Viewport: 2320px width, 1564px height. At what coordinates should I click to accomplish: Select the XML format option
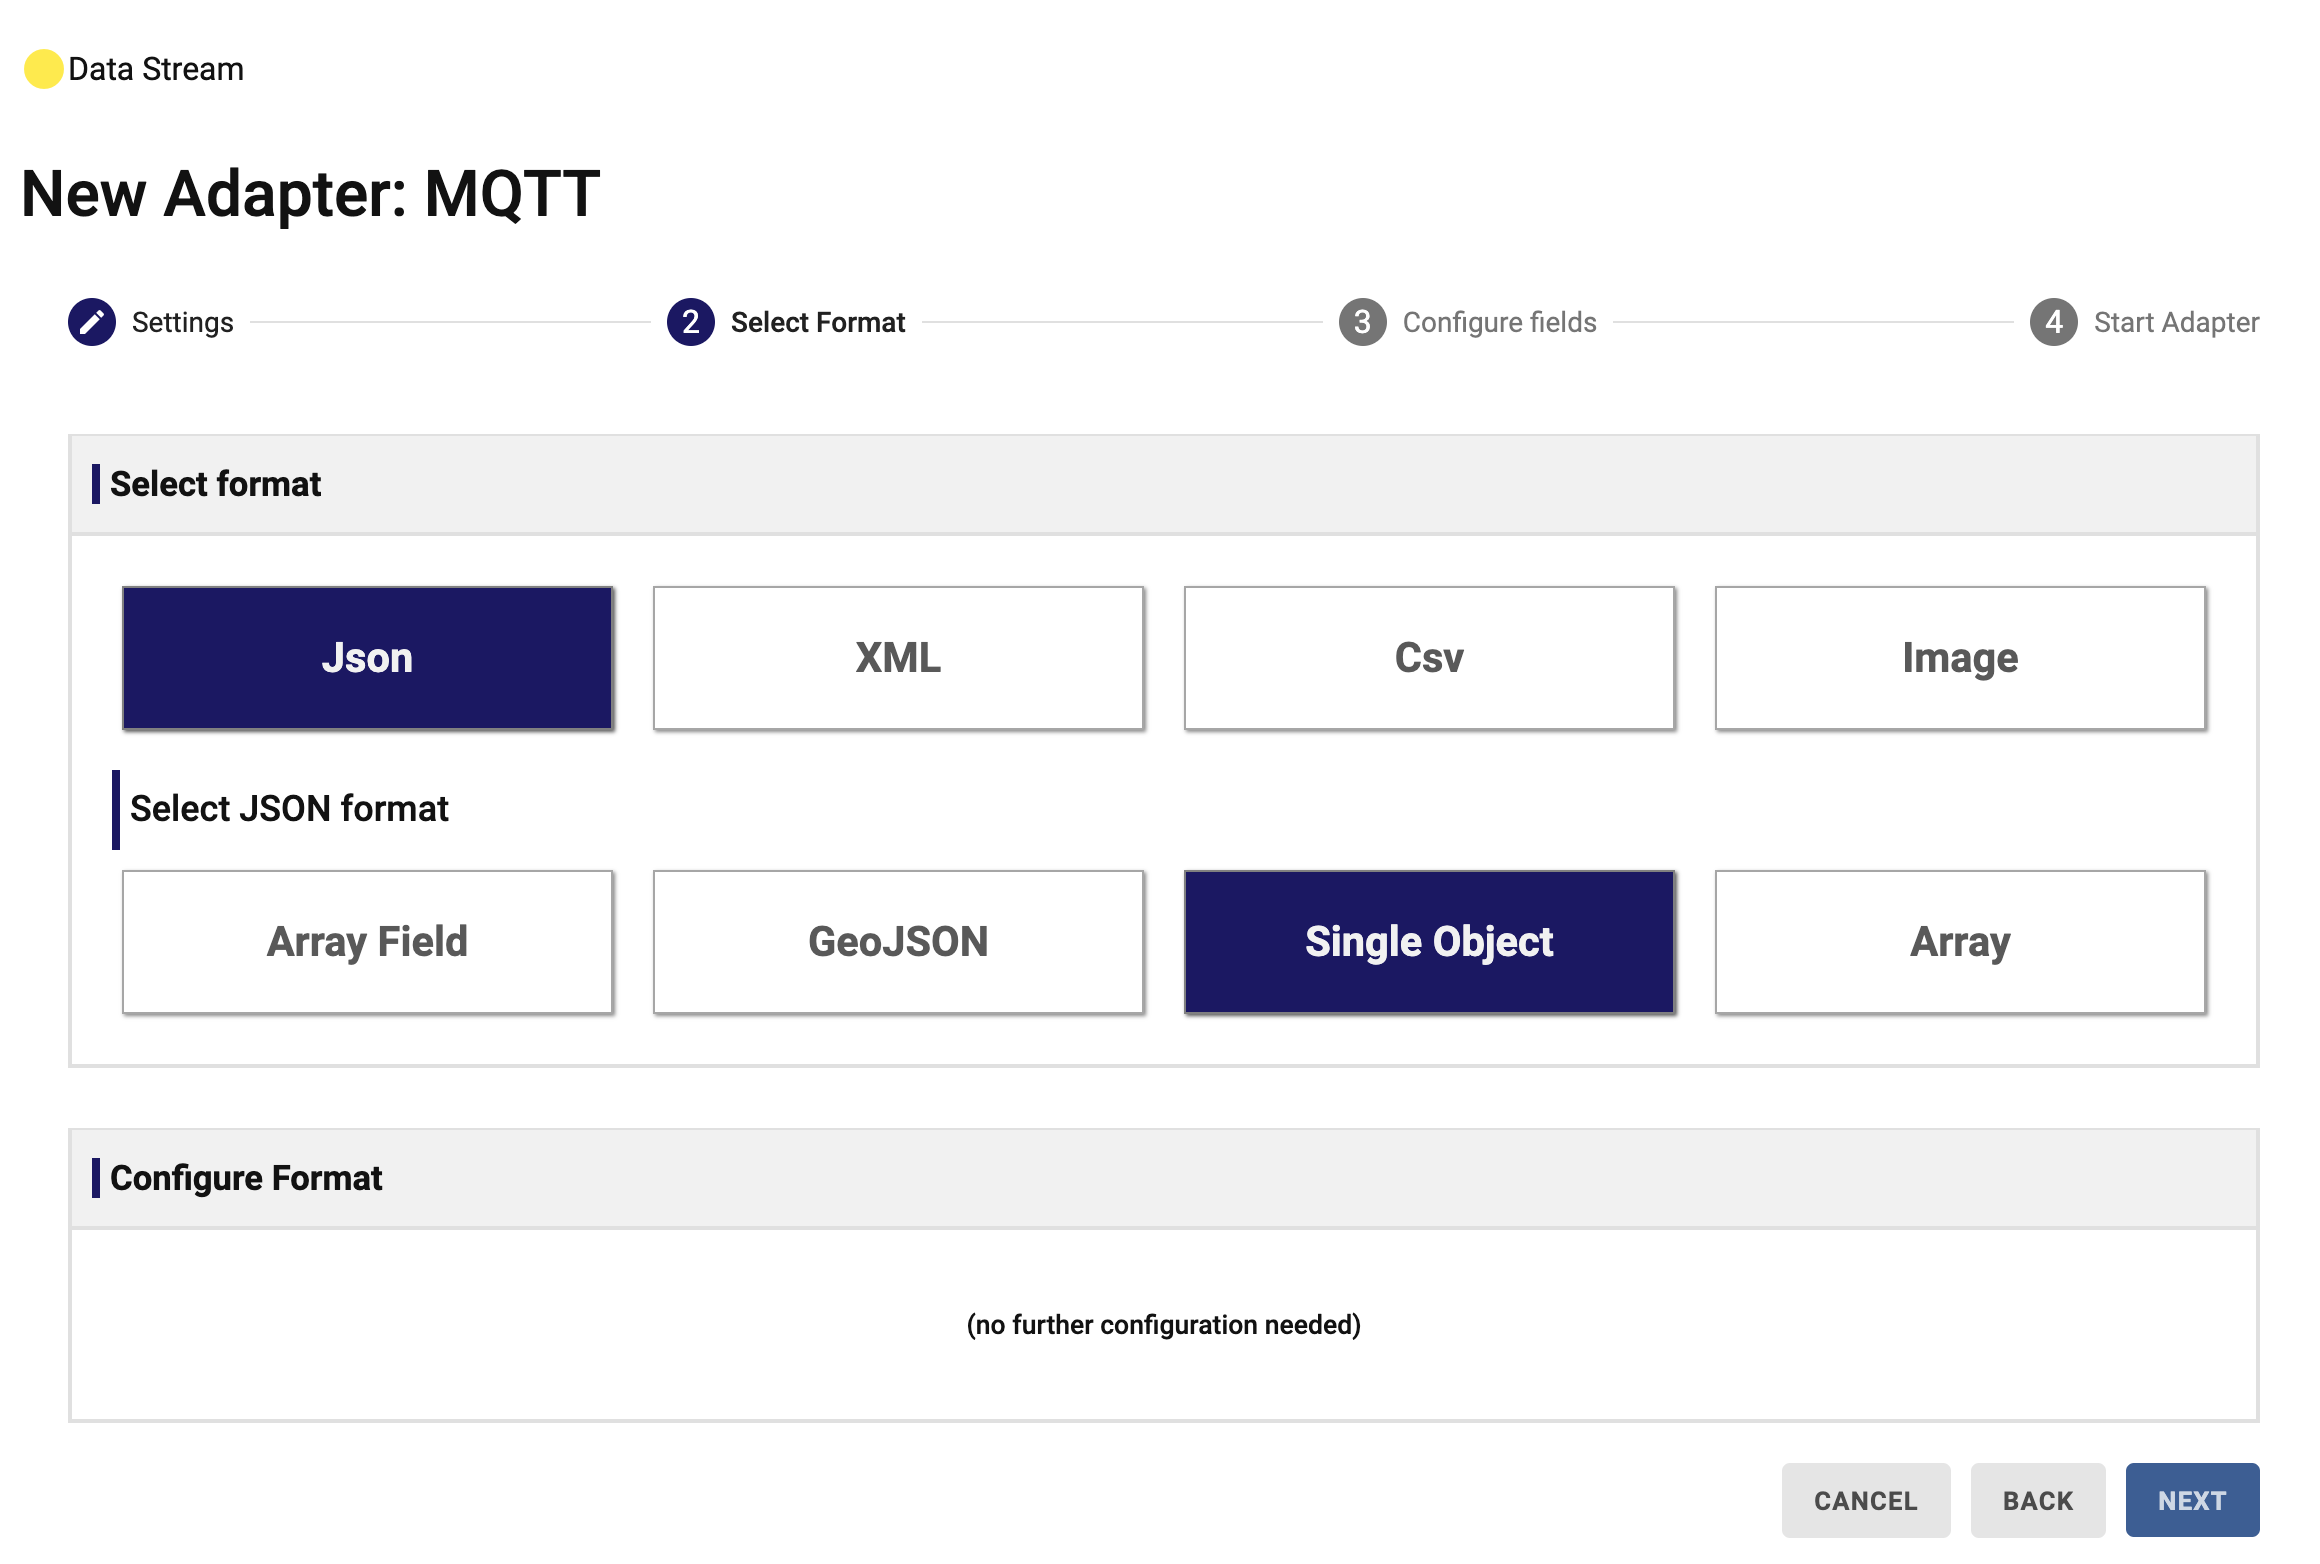[898, 658]
